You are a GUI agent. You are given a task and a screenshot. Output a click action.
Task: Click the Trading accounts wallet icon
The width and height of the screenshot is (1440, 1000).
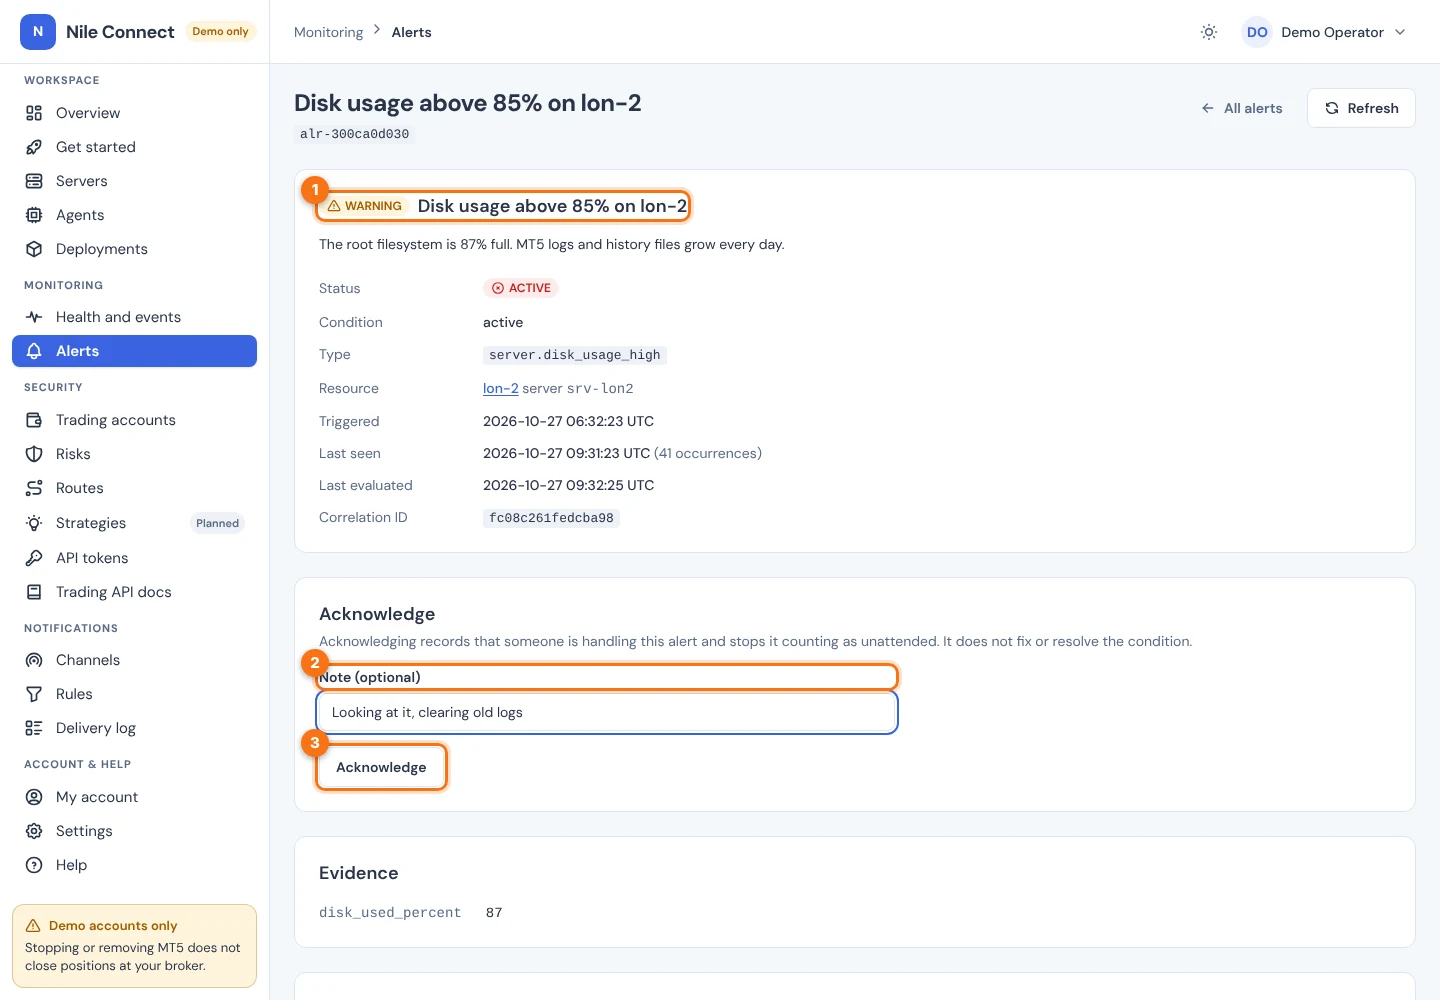coord(34,420)
